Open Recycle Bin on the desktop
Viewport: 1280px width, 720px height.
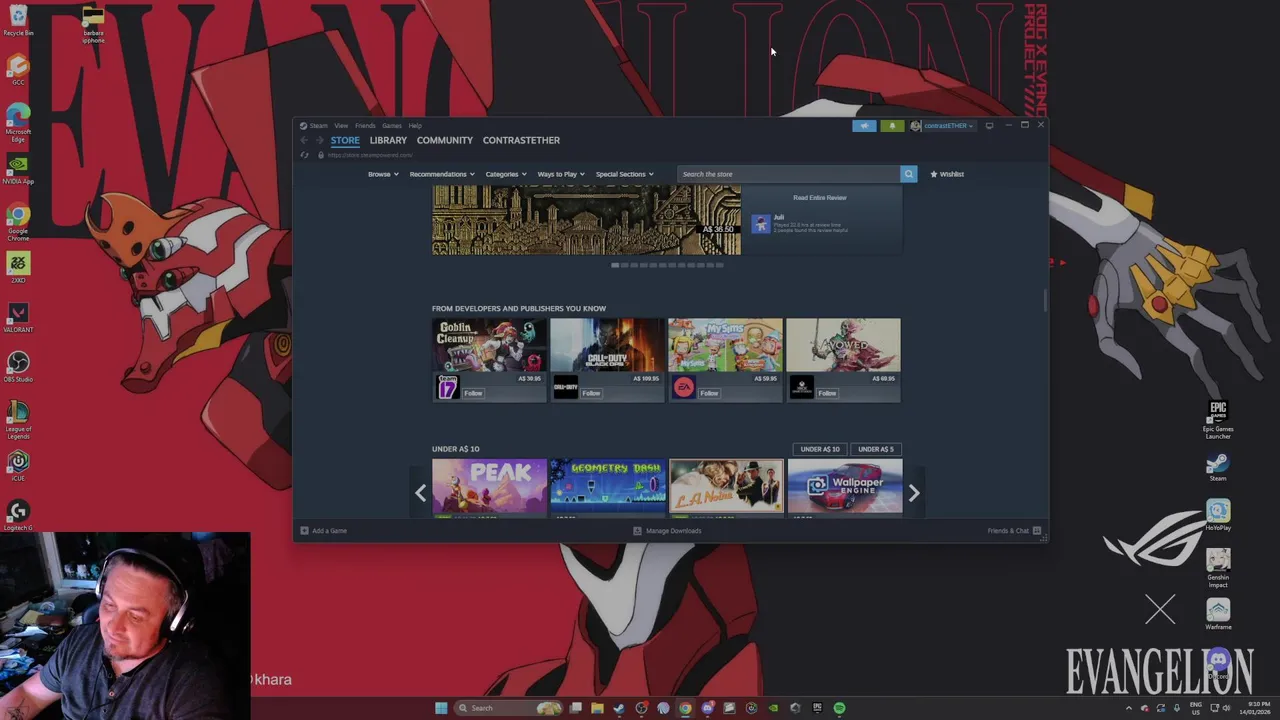coord(17,19)
